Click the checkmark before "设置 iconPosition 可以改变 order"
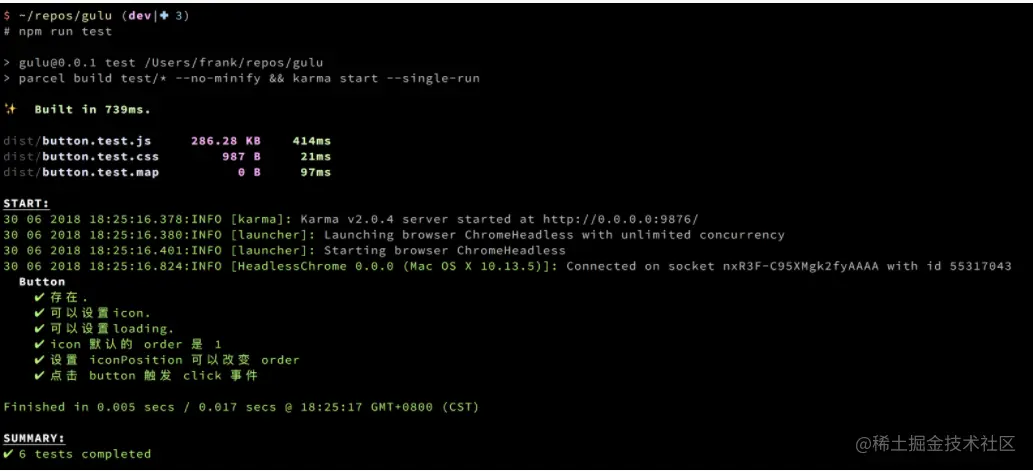 (39, 360)
